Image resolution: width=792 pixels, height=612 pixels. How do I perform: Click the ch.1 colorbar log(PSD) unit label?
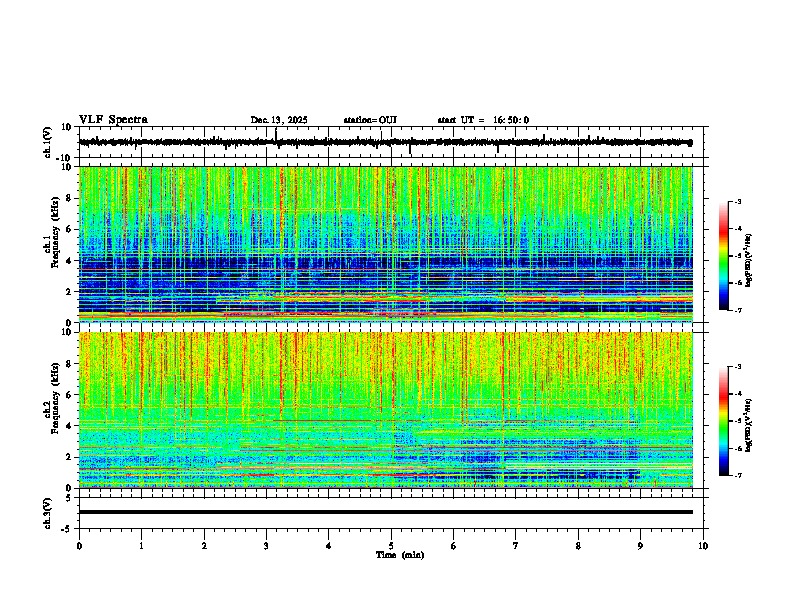click(x=749, y=260)
